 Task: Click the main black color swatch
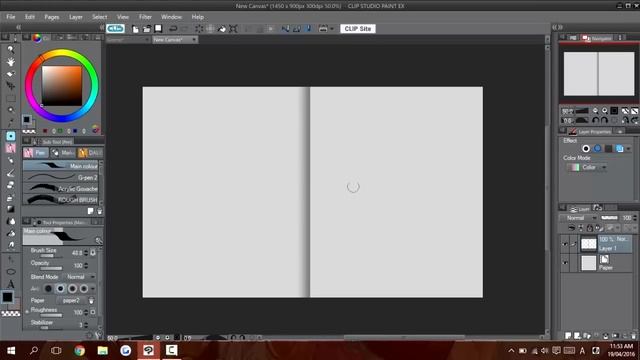click(x=7, y=297)
